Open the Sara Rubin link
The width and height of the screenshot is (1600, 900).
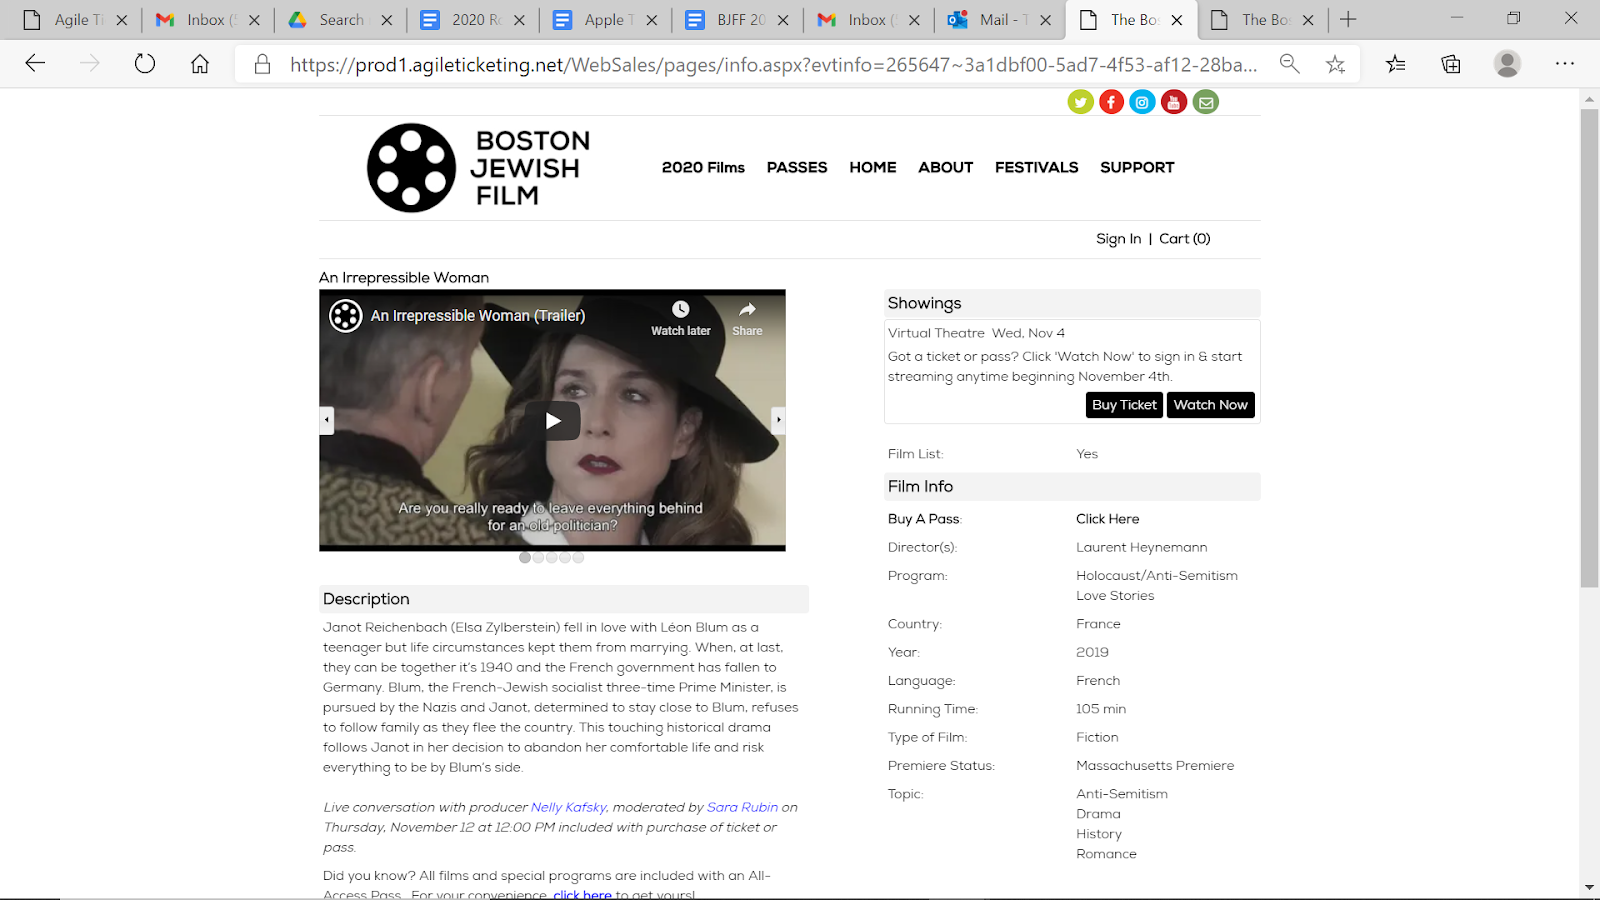(x=742, y=808)
